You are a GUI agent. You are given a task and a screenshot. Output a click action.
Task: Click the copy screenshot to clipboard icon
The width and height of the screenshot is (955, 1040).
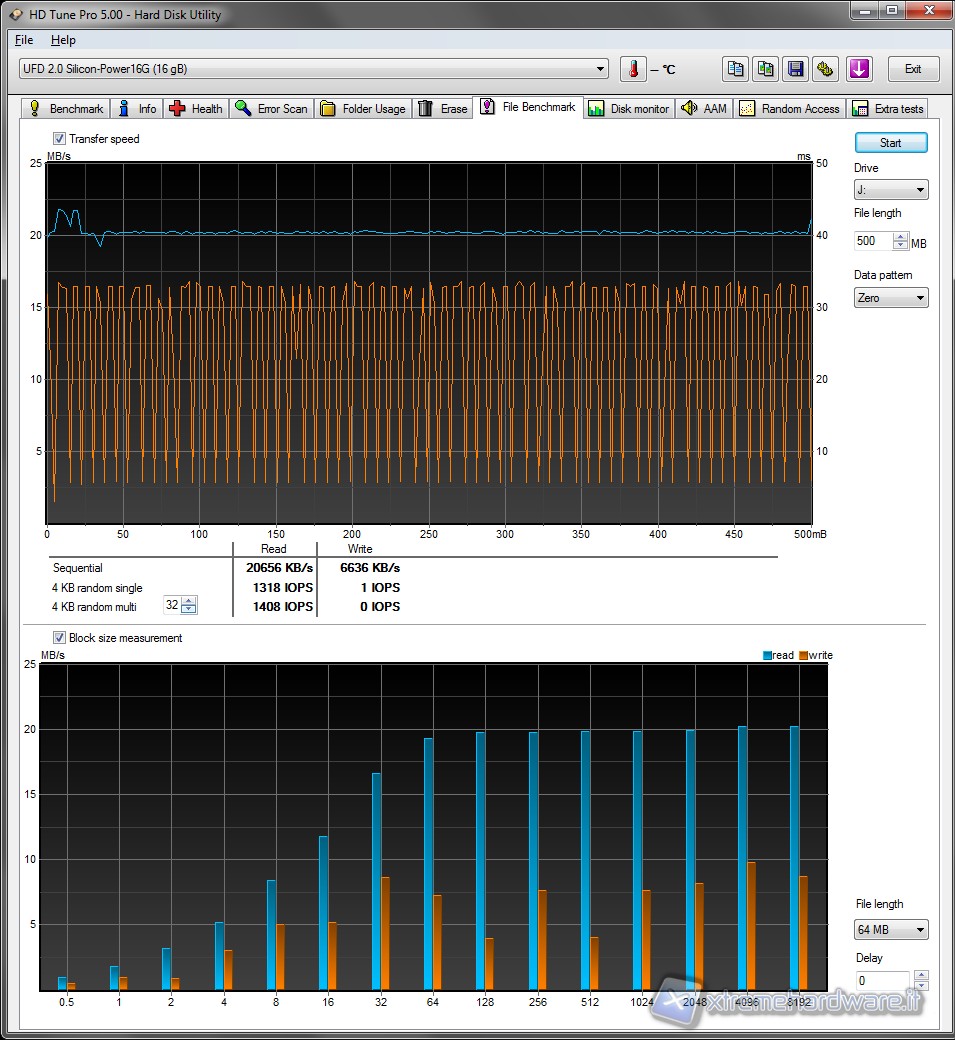[x=766, y=69]
